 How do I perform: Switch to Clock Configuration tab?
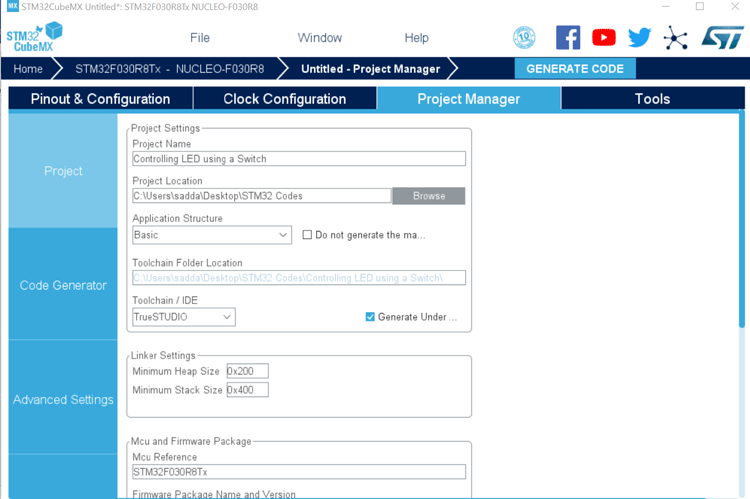pos(285,99)
